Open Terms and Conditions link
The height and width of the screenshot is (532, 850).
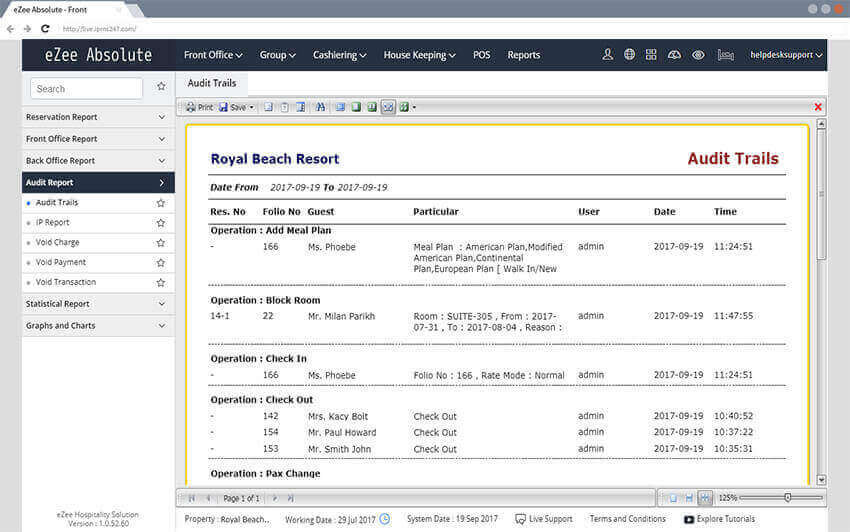click(628, 519)
